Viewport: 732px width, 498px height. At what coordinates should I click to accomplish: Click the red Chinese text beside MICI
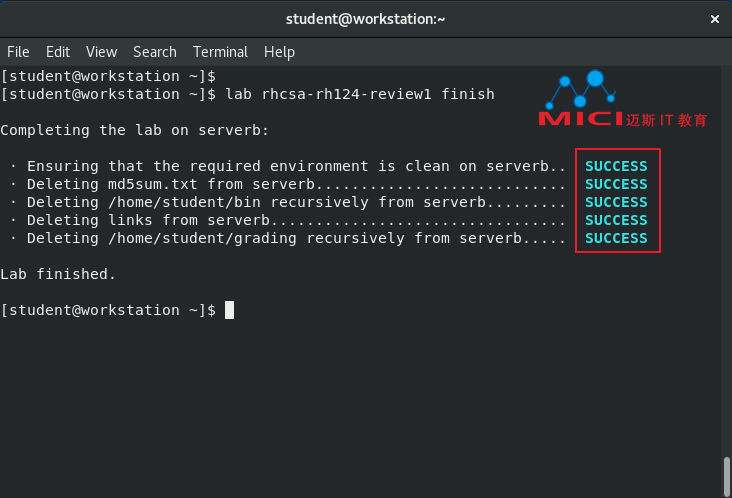tap(666, 120)
